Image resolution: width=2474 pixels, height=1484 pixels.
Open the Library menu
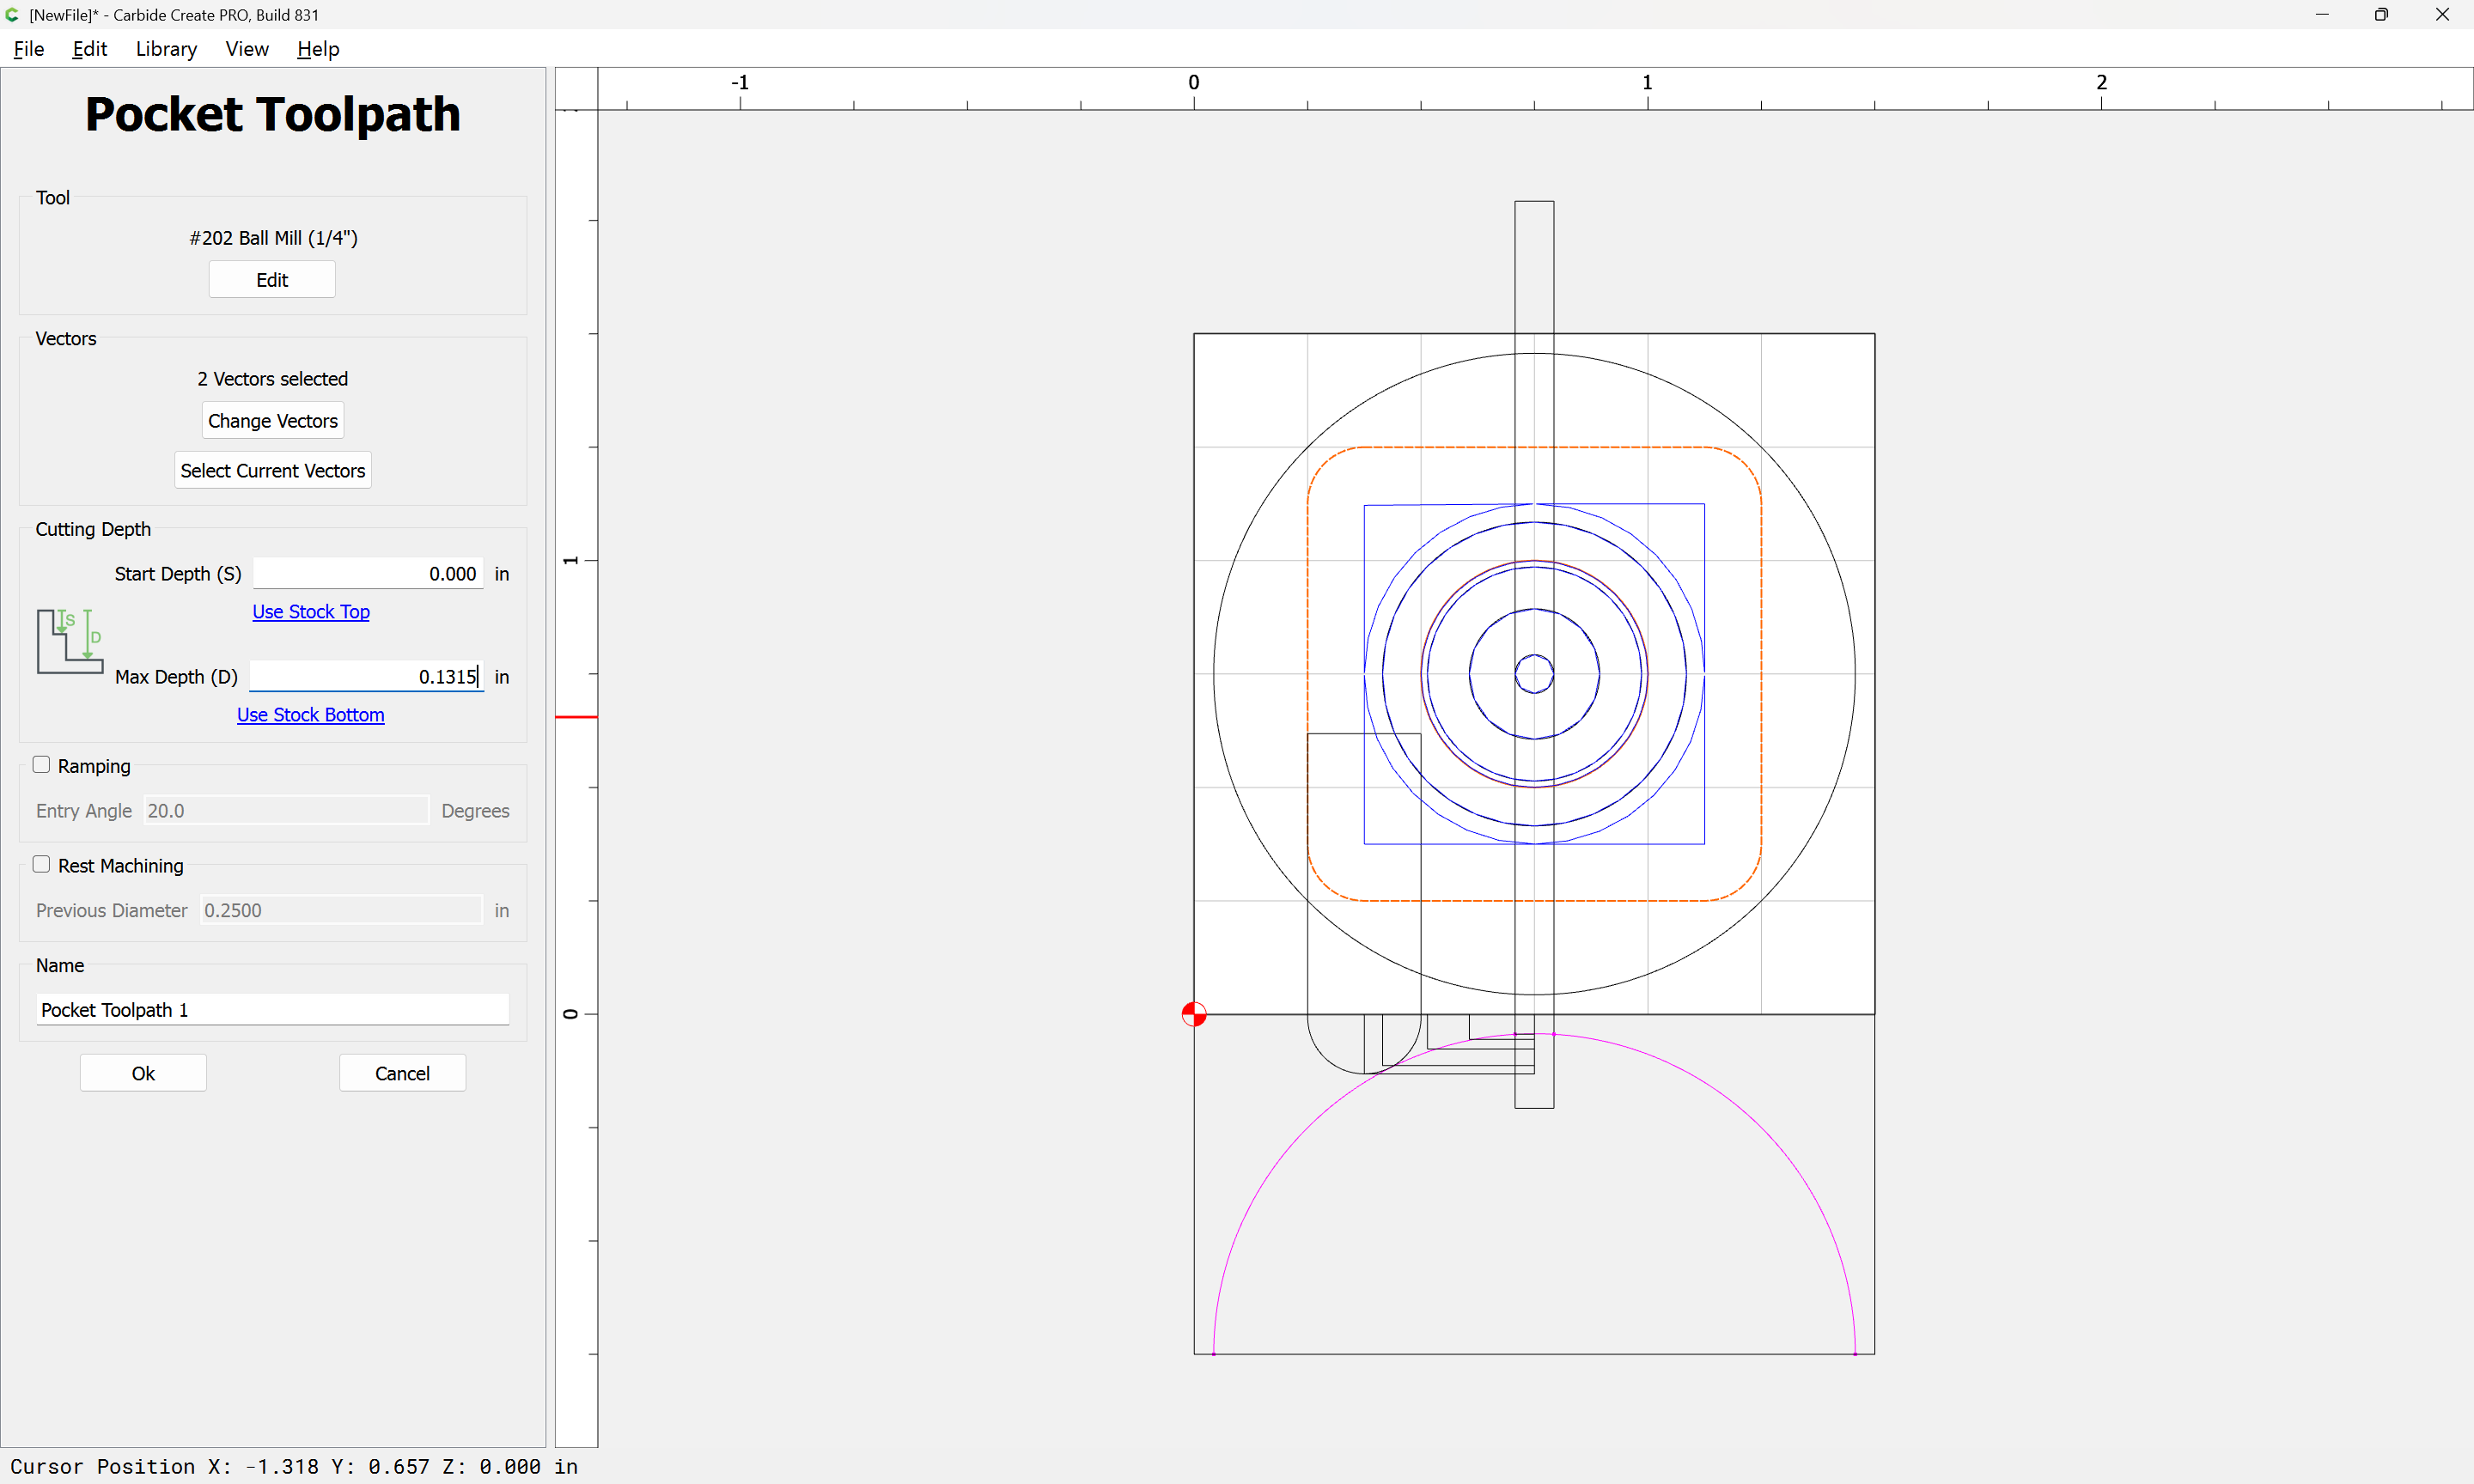[x=166, y=49]
